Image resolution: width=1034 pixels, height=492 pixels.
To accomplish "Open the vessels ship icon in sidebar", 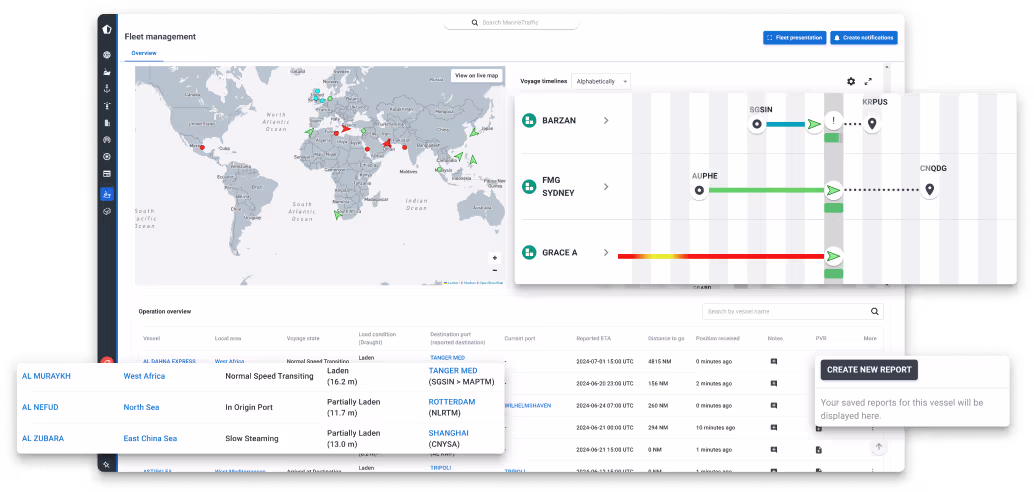I will tap(107, 72).
